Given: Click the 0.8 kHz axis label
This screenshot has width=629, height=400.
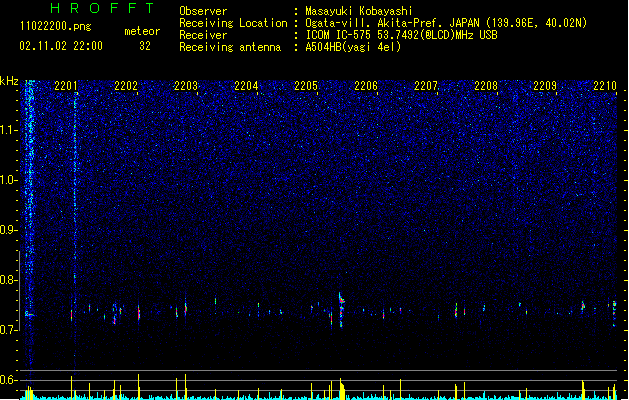Looking at the screenshot, I should click(x=8, y=280).
